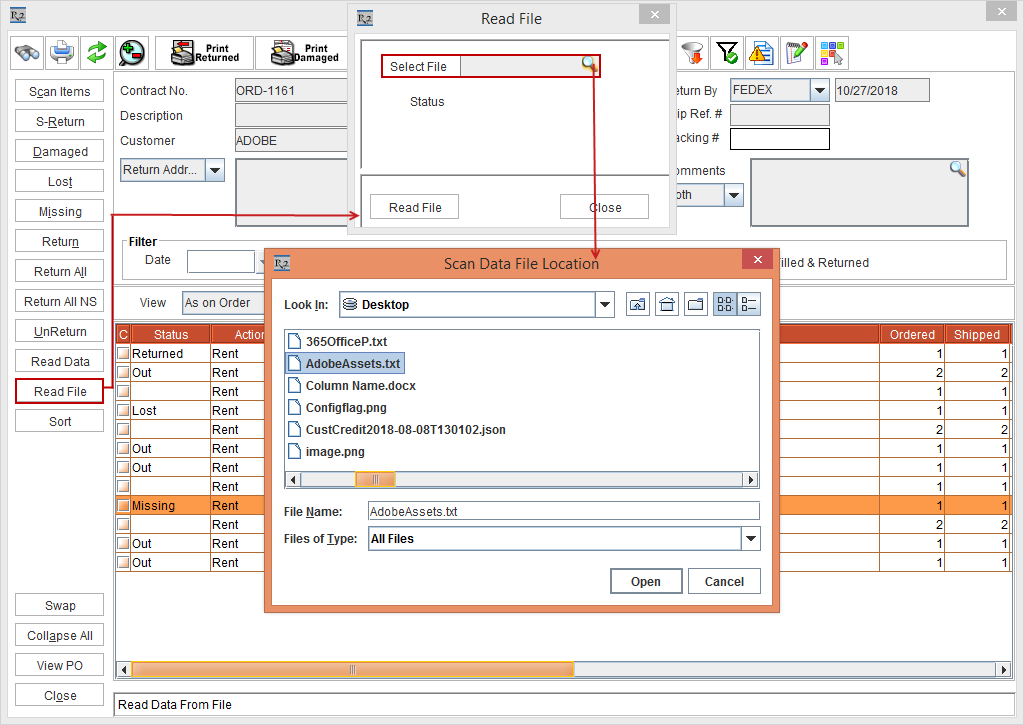Go up one folder level in file dialog
The image size is (1024, 725).
pyautogui.click(x=637, y=305)
